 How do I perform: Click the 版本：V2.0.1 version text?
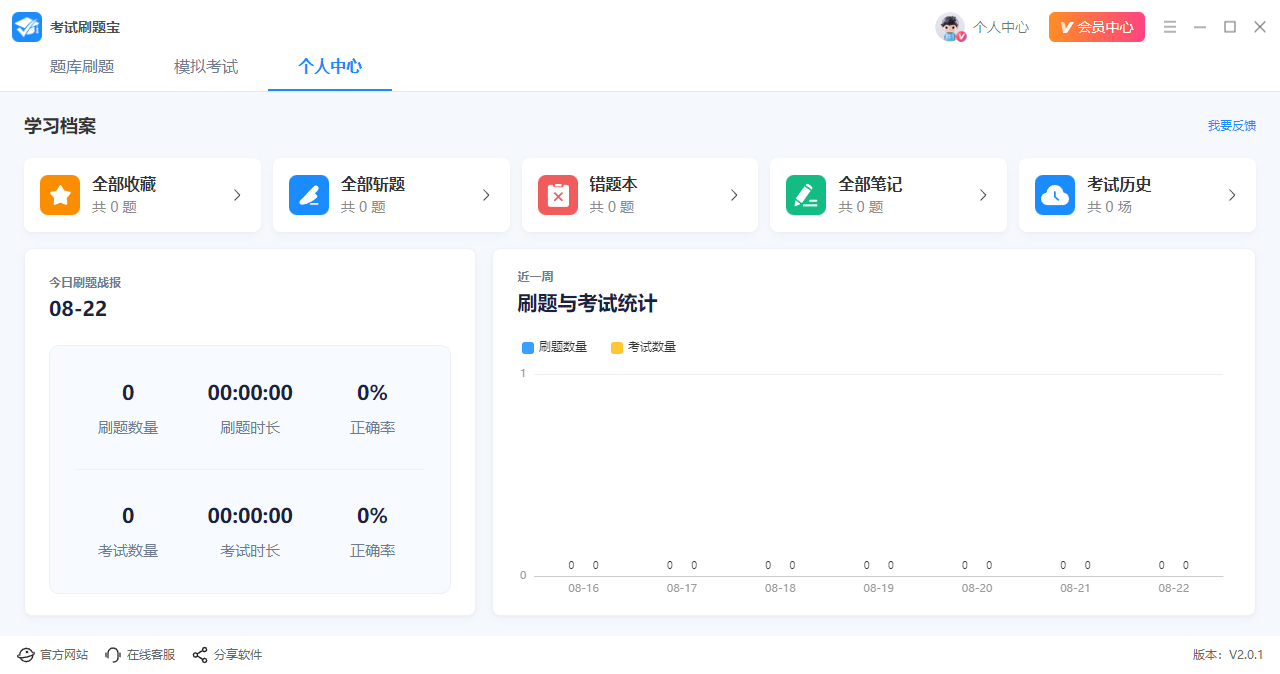point(1228,655)
